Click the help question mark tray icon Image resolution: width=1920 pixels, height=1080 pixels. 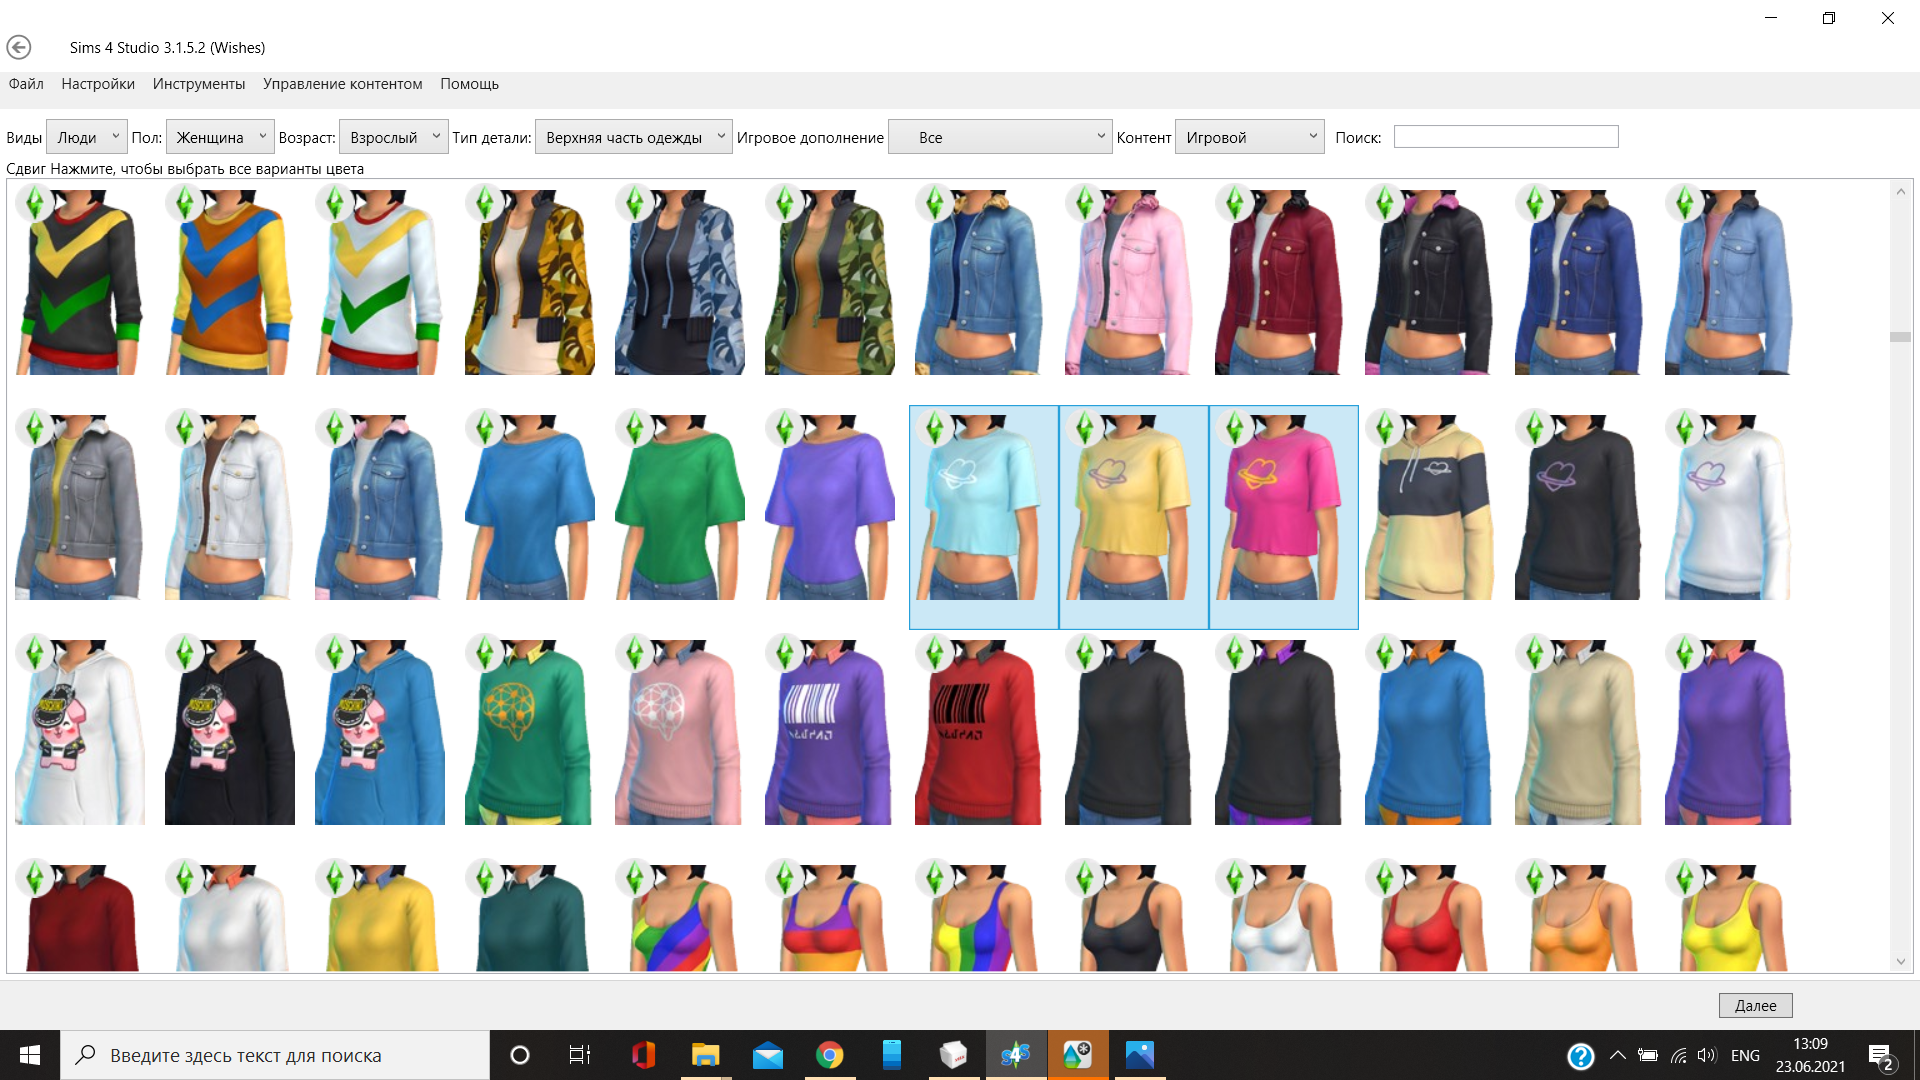1580,1056
